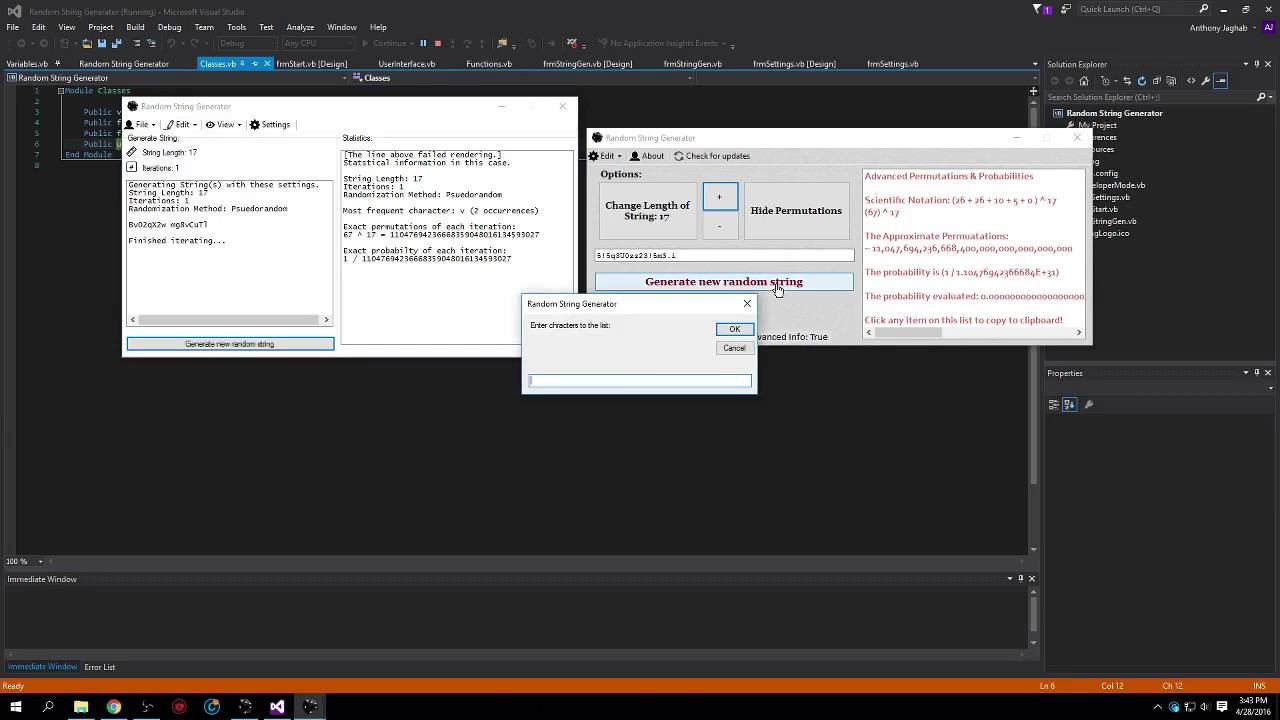Viewport: 1280px width, 720px height.
Task: Open the Analyze menu
Action: pyautogui.click(x=300, y=27)
